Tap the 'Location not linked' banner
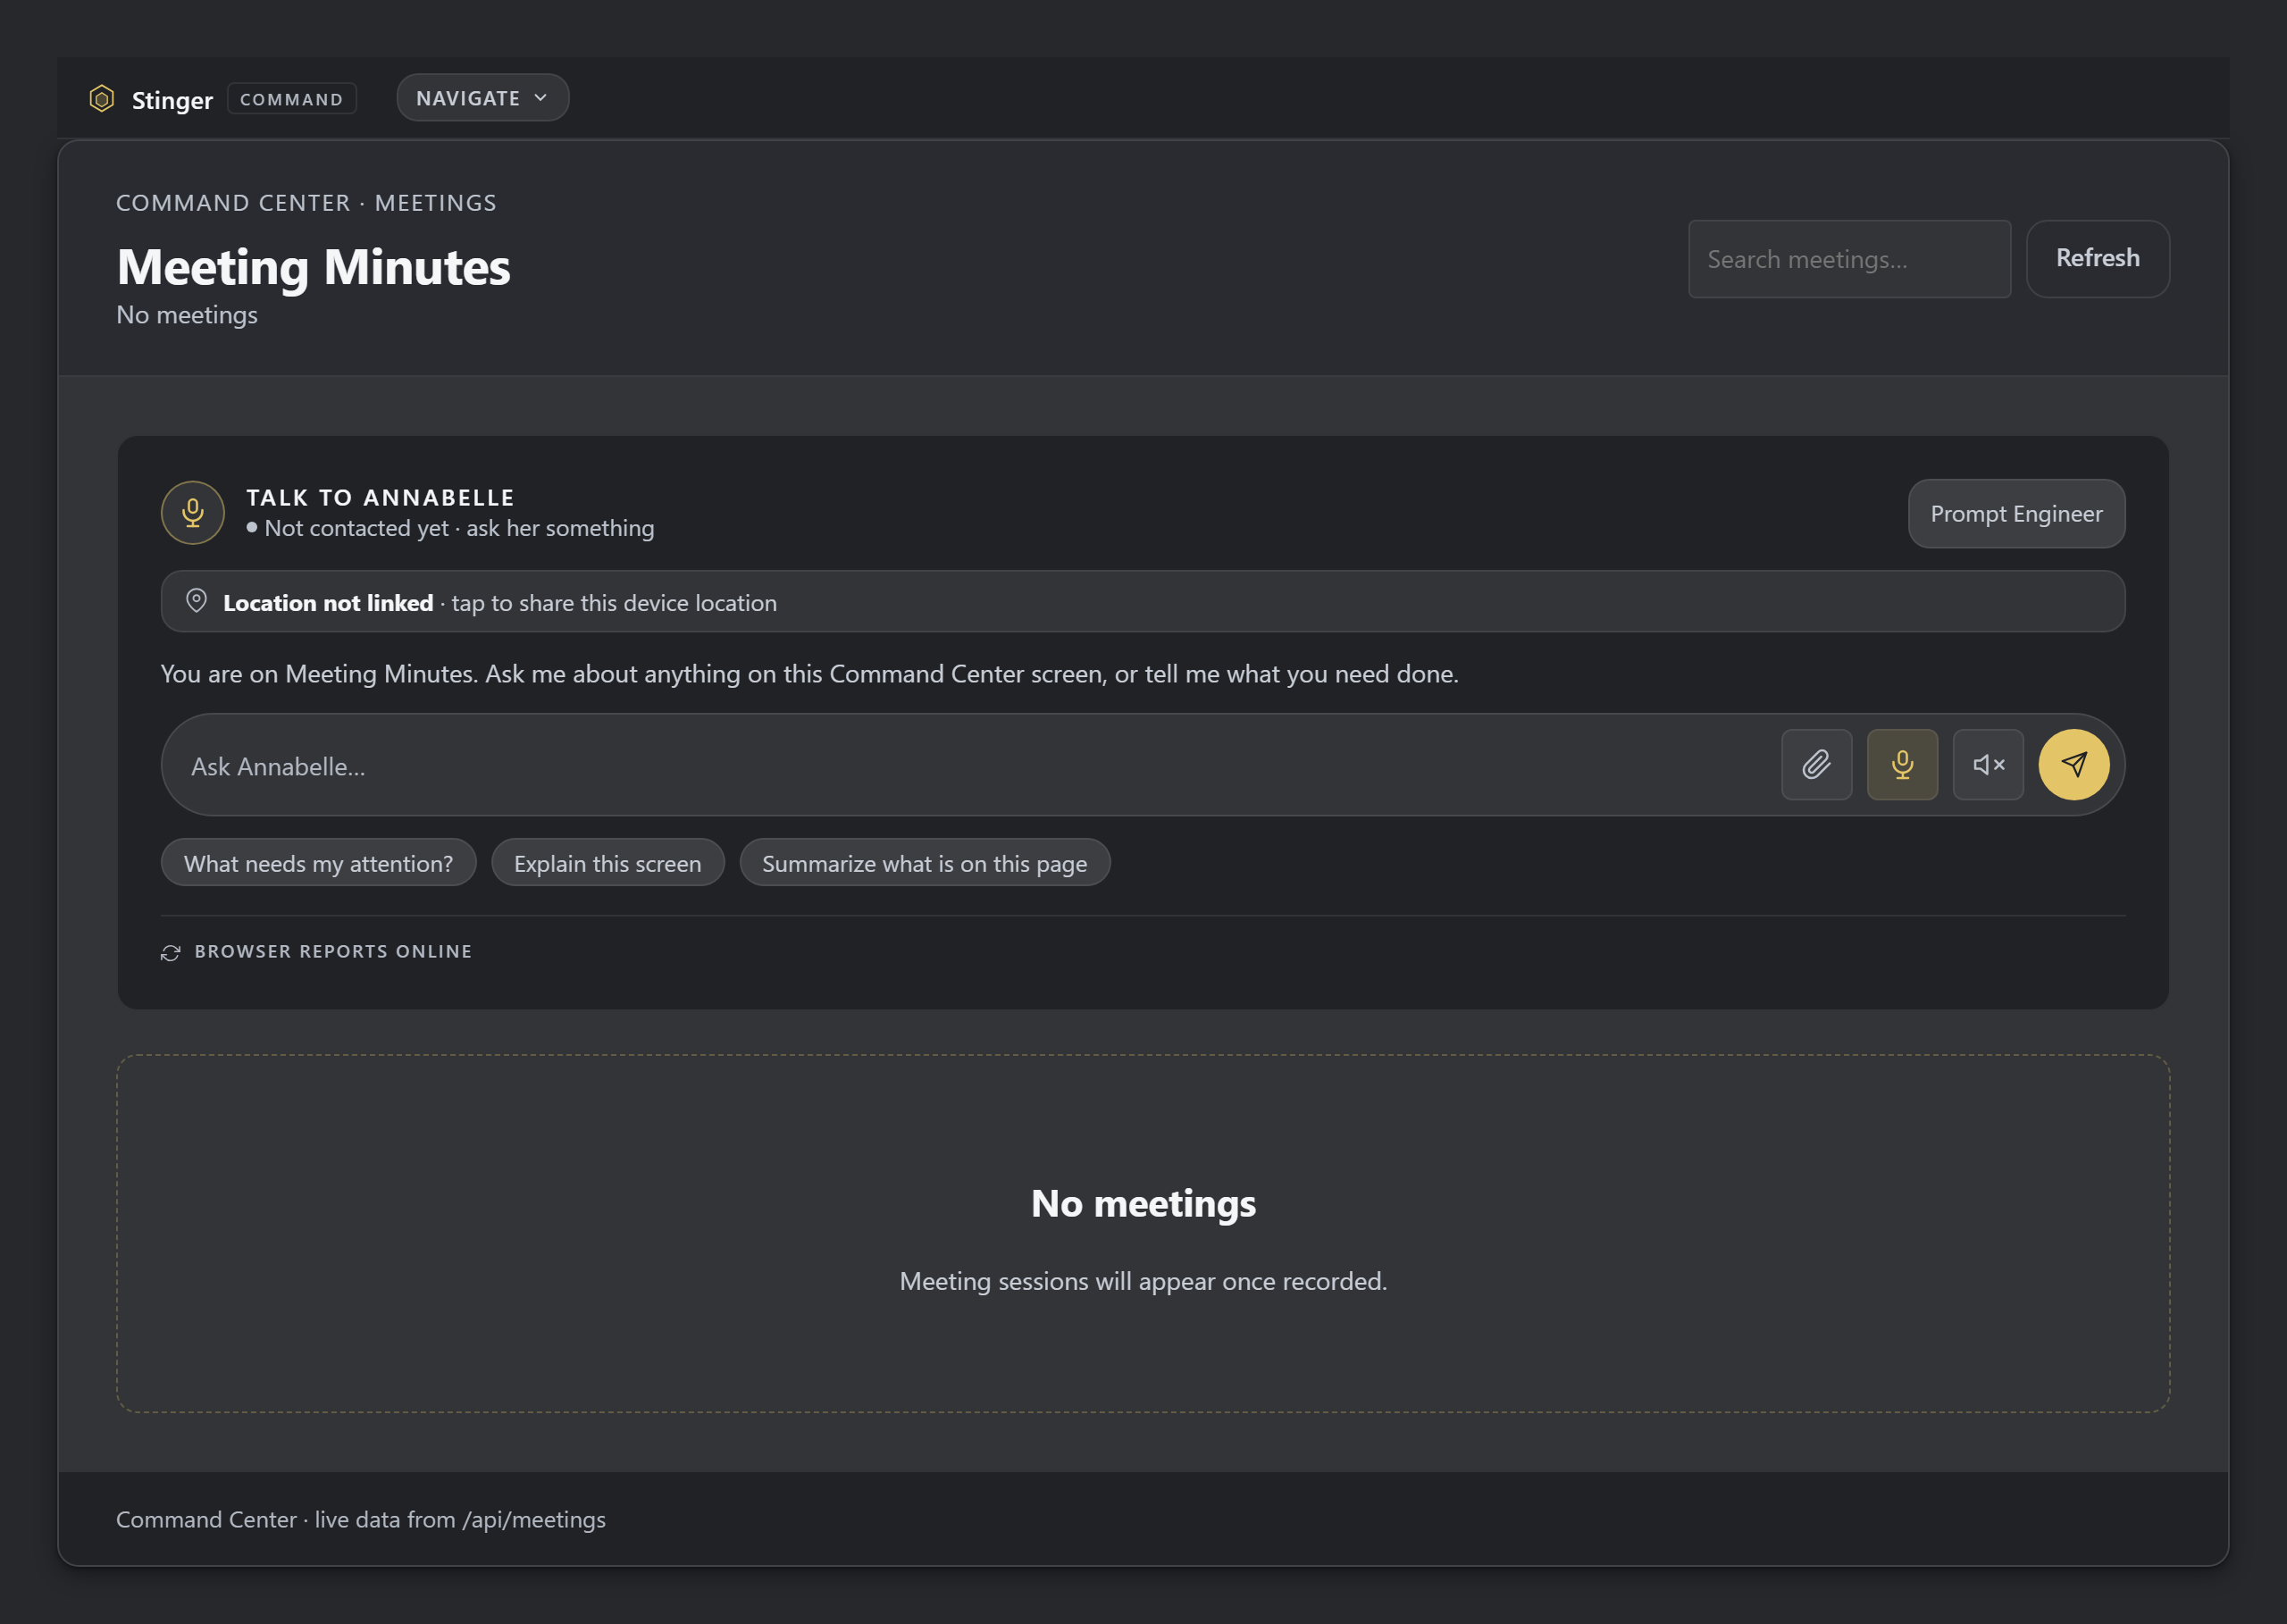Screen dimensions: 2287x1624 click(x=1143, y=602)
